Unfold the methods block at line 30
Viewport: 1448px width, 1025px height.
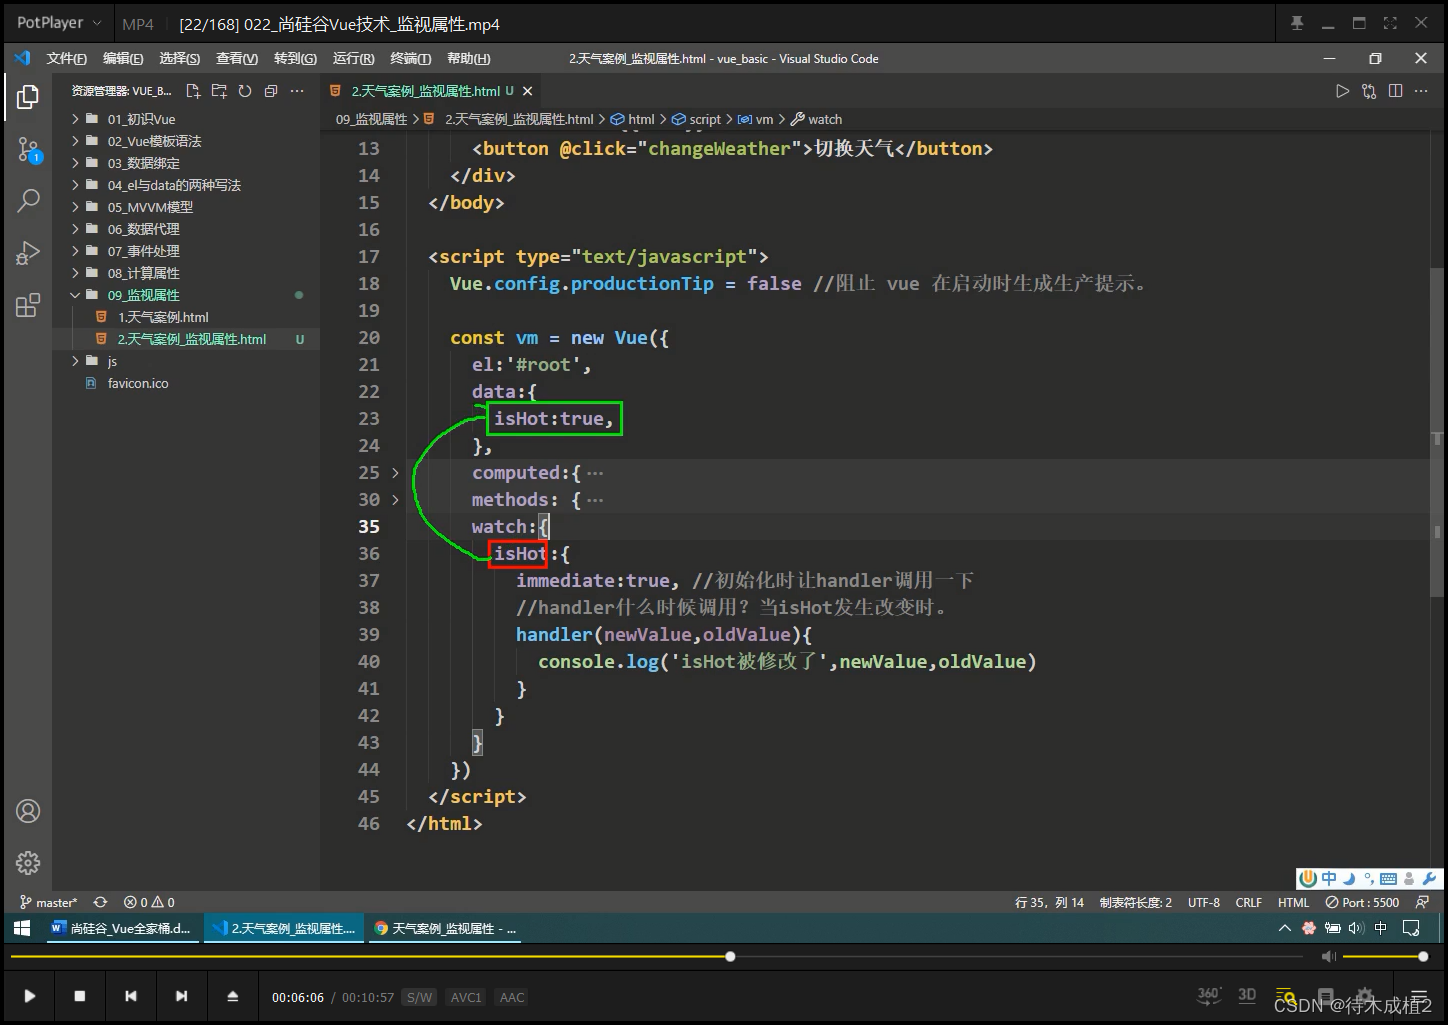coord(395,500)
